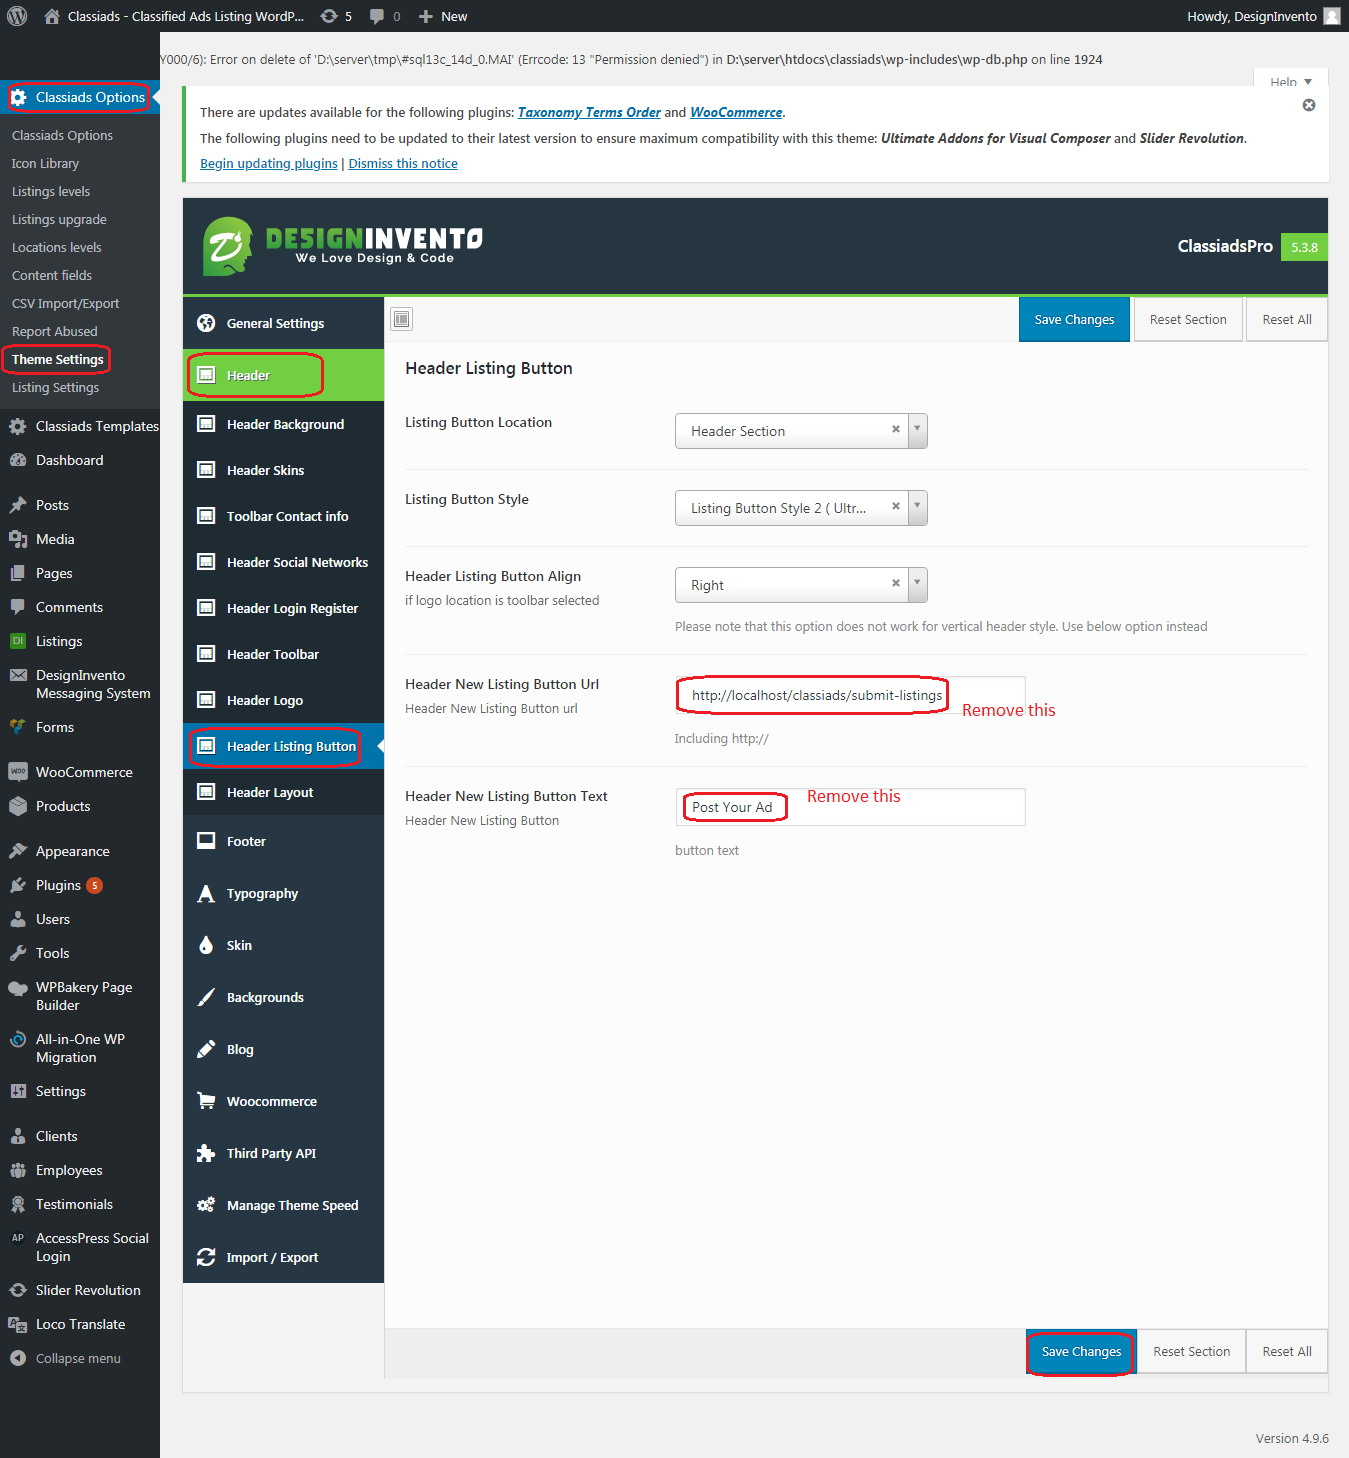1349x1458 pixels.
Task: Click the bottom Save Changes button
Action: 1081,1351
